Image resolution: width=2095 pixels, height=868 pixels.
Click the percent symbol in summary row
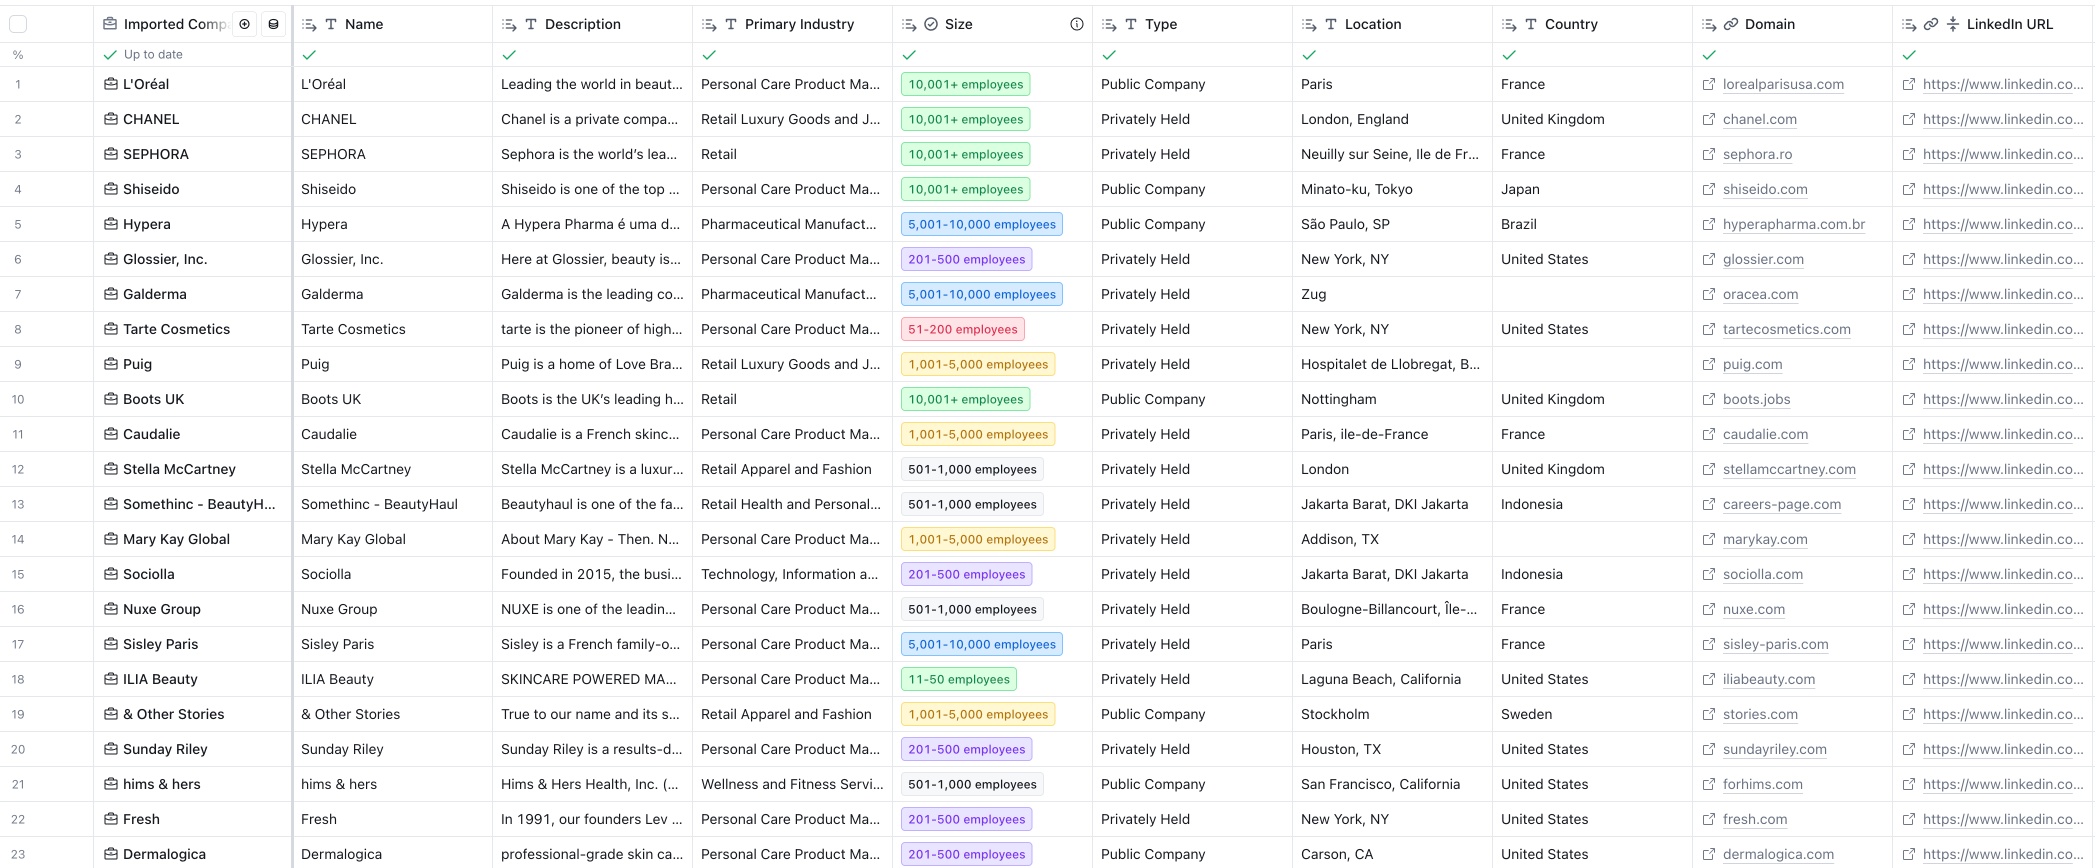click(18, 55)
